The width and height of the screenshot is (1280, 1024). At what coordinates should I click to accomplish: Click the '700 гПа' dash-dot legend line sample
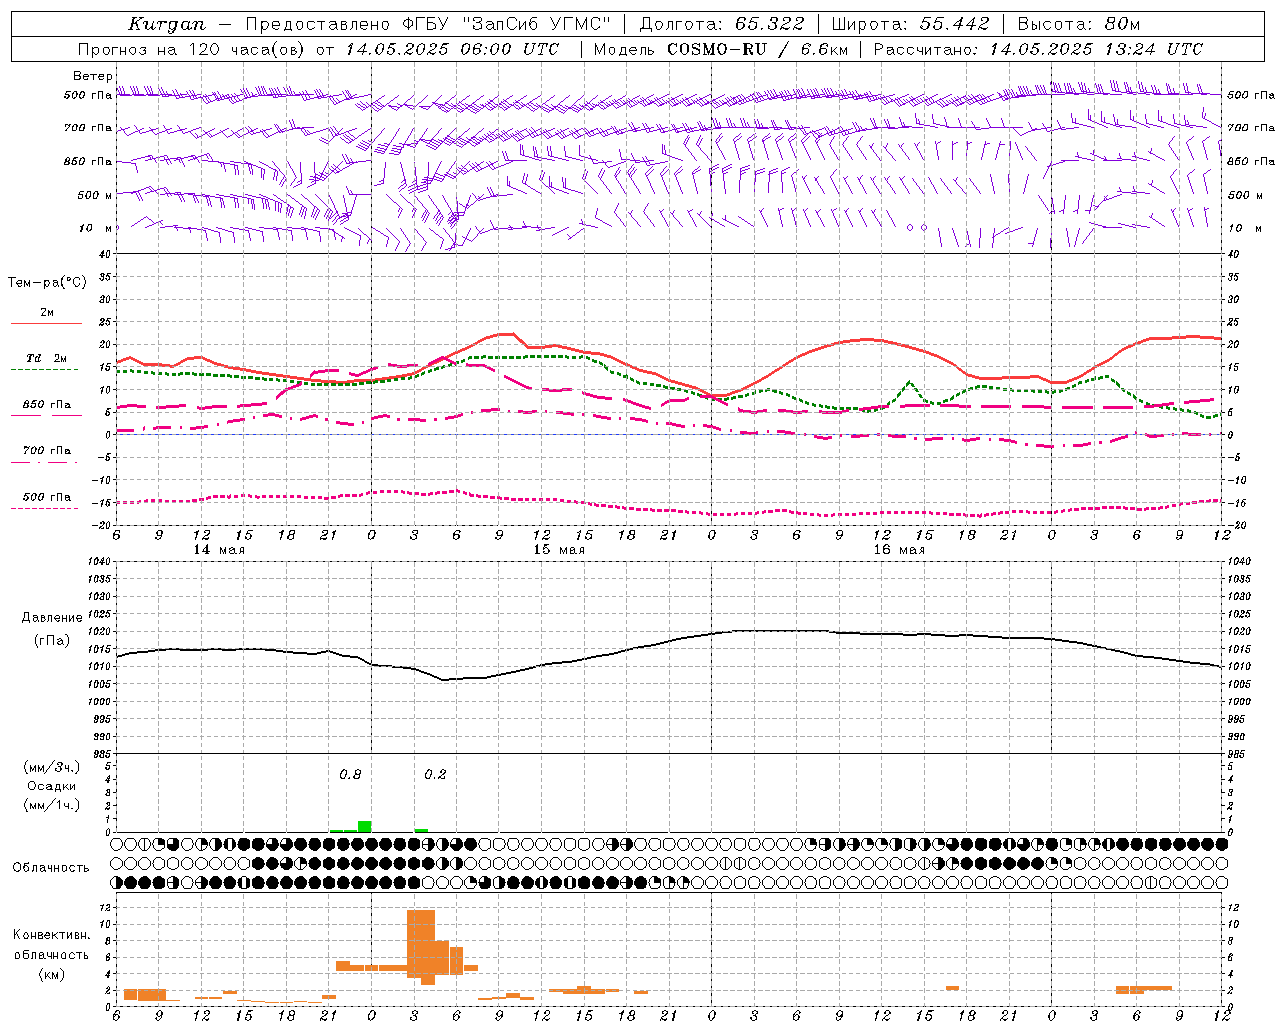coord(44,462)
